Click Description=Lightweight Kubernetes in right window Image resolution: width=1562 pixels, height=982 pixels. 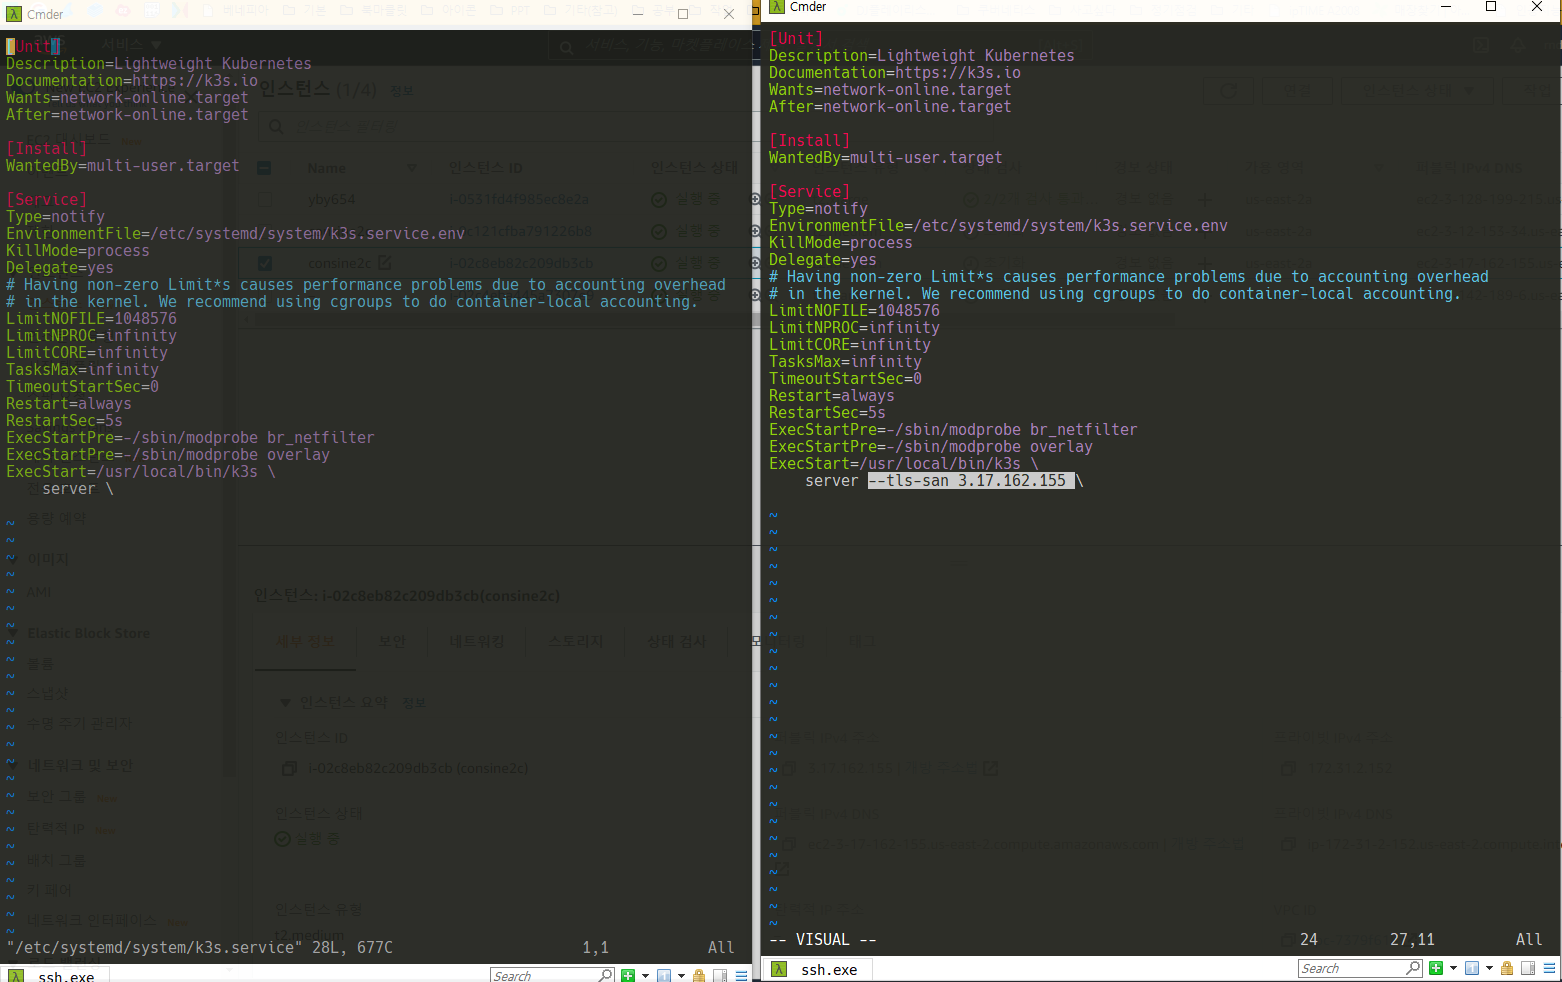921,56
